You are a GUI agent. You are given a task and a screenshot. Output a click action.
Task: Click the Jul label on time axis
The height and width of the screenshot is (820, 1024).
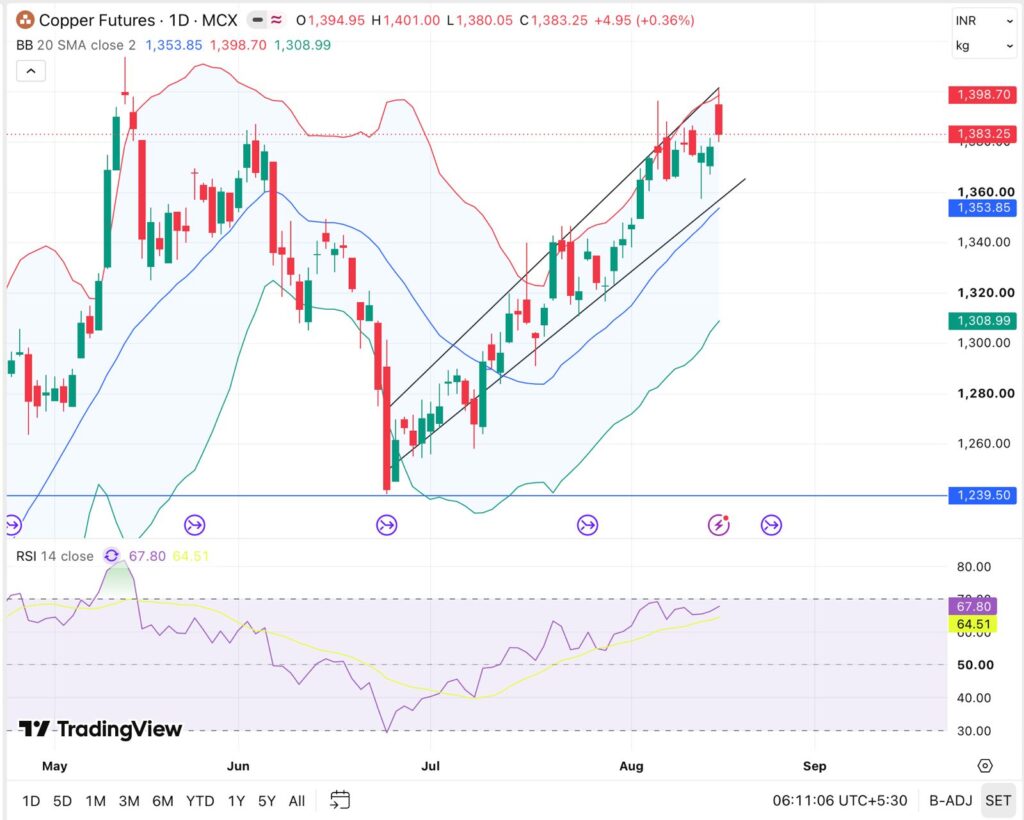pyautogui.click(x=430, y=766)
